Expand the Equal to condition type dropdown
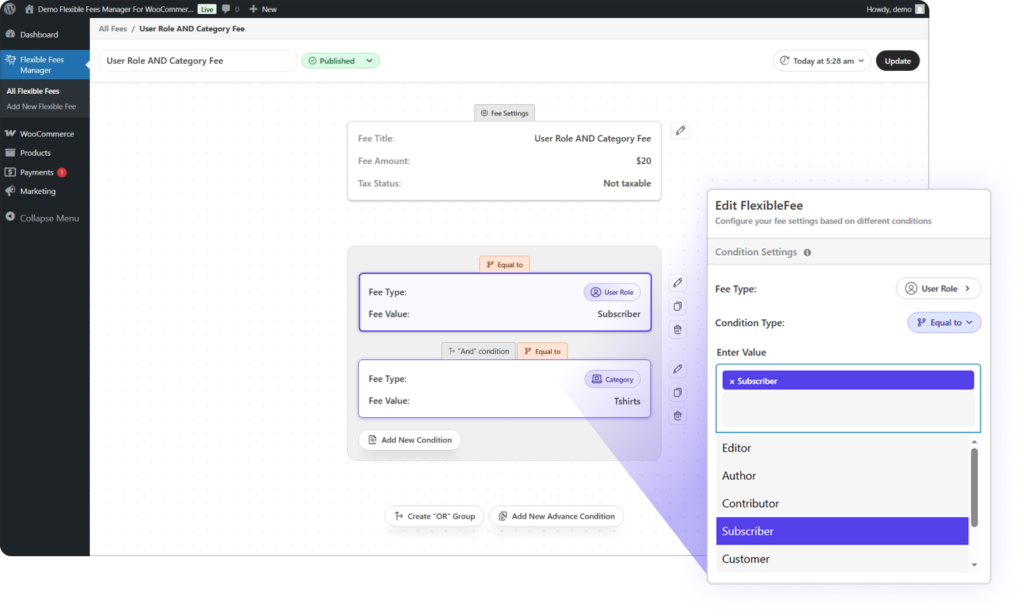The width and height of the screenshot is (1024, 616). coord(944,323)
